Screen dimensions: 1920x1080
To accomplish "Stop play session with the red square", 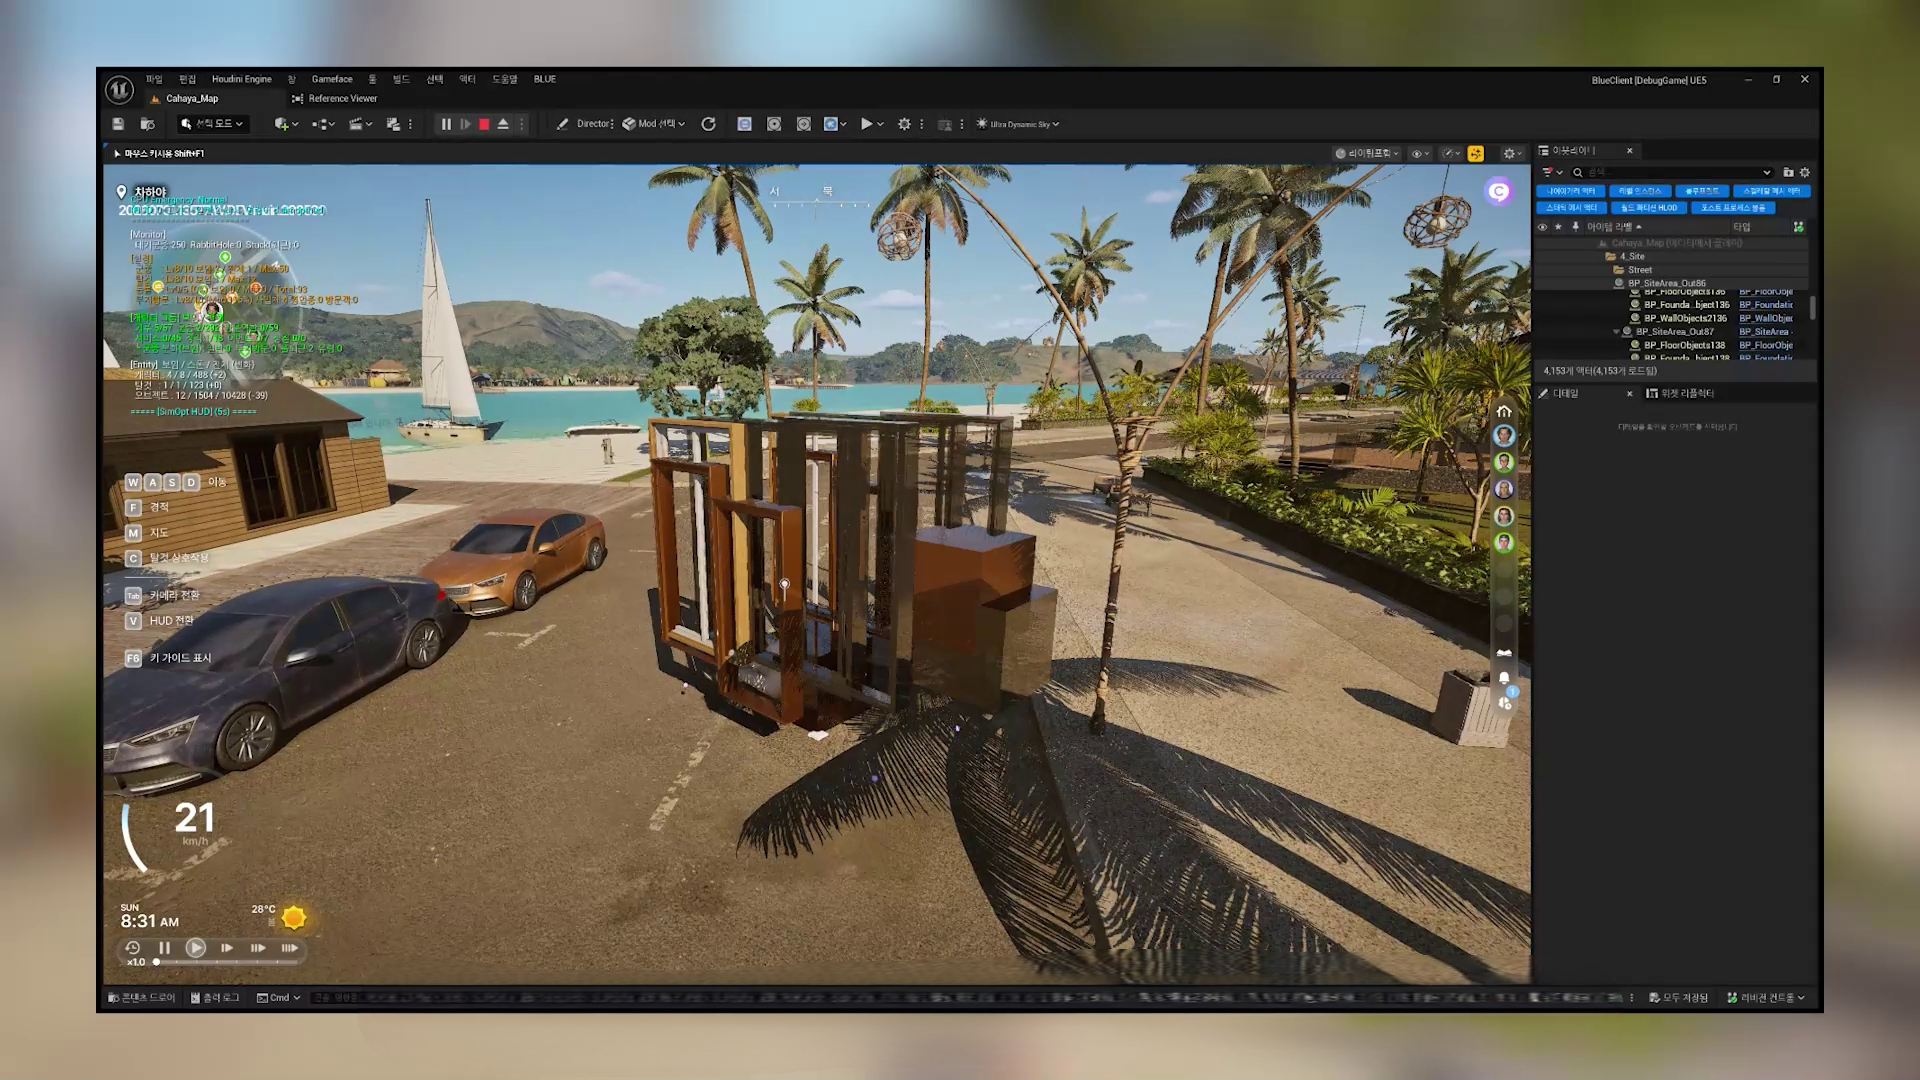I will pyautogui.click(x=484, y=124).
